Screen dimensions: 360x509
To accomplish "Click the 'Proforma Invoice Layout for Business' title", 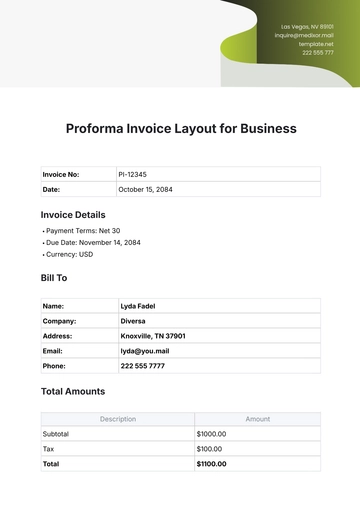I will coord(181,129).
